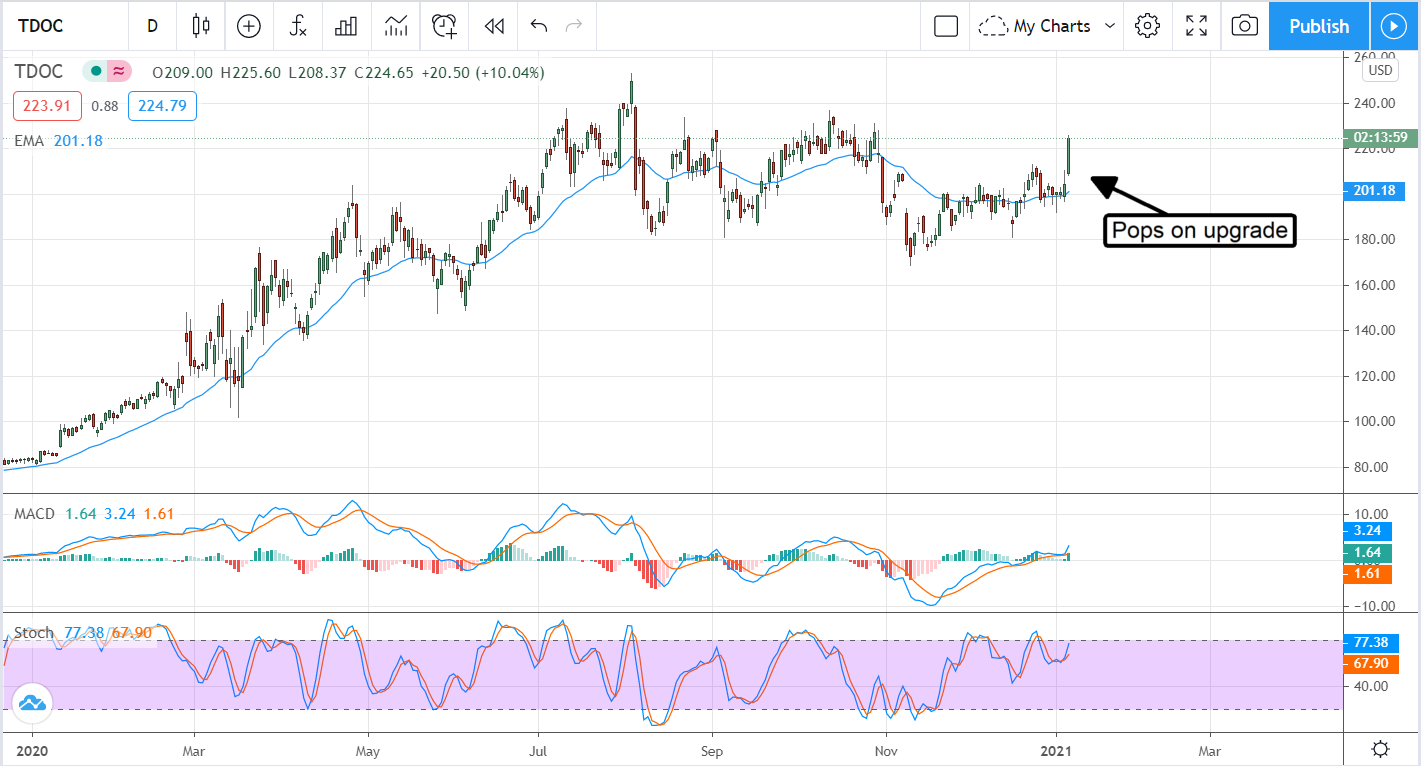This screenshot has height=766, width=1421.
Task: Open the financials bar chart icon
Action: [x=346, y=26]
